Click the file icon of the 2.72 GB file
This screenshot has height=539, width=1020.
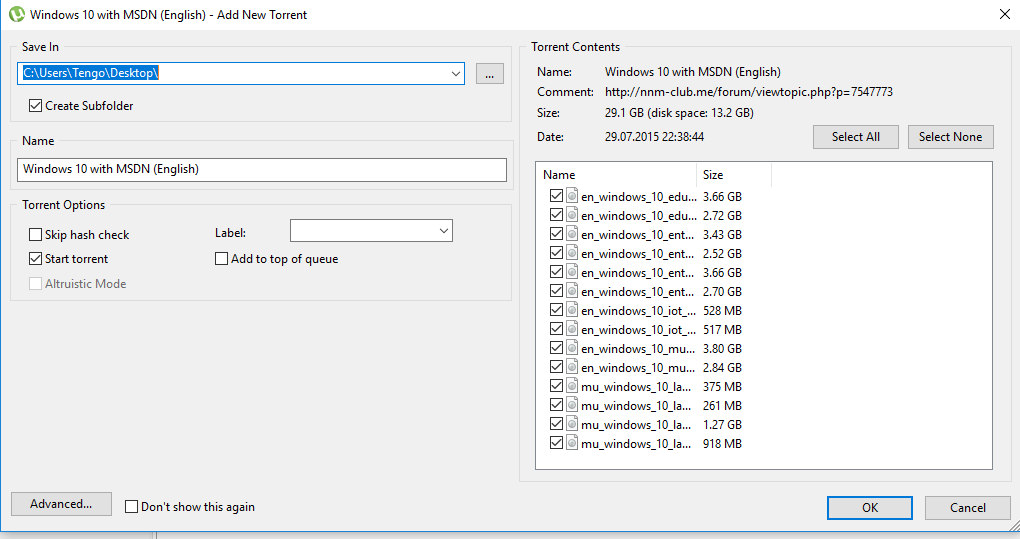click(x=573, y=215)
